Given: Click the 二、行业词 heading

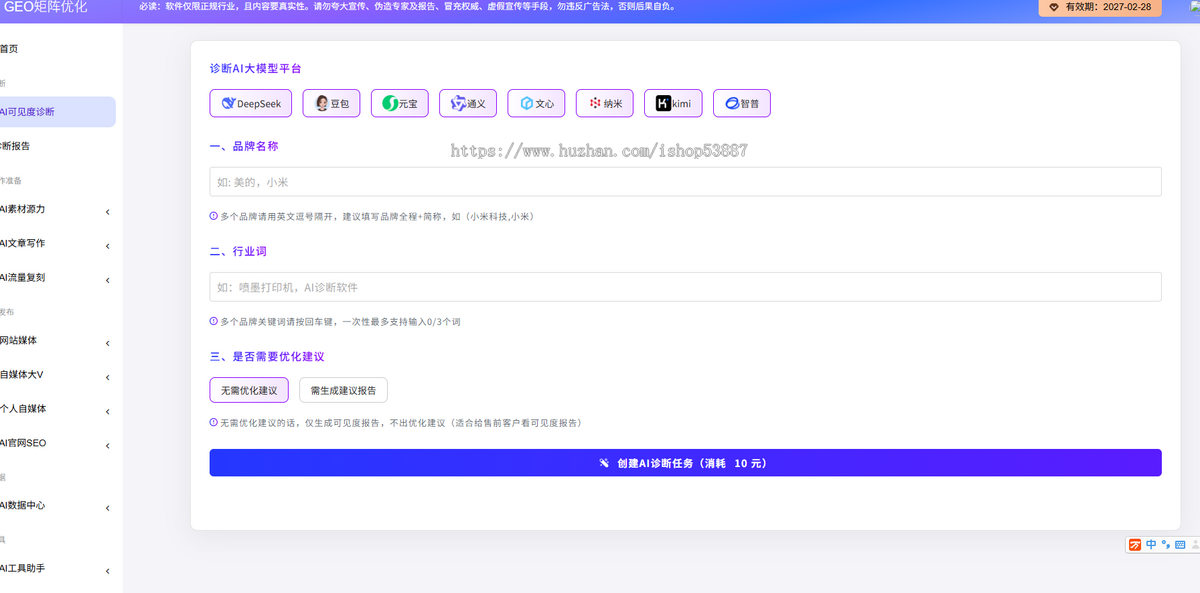Looking at the screenshot, I should [x=238, y=252].
